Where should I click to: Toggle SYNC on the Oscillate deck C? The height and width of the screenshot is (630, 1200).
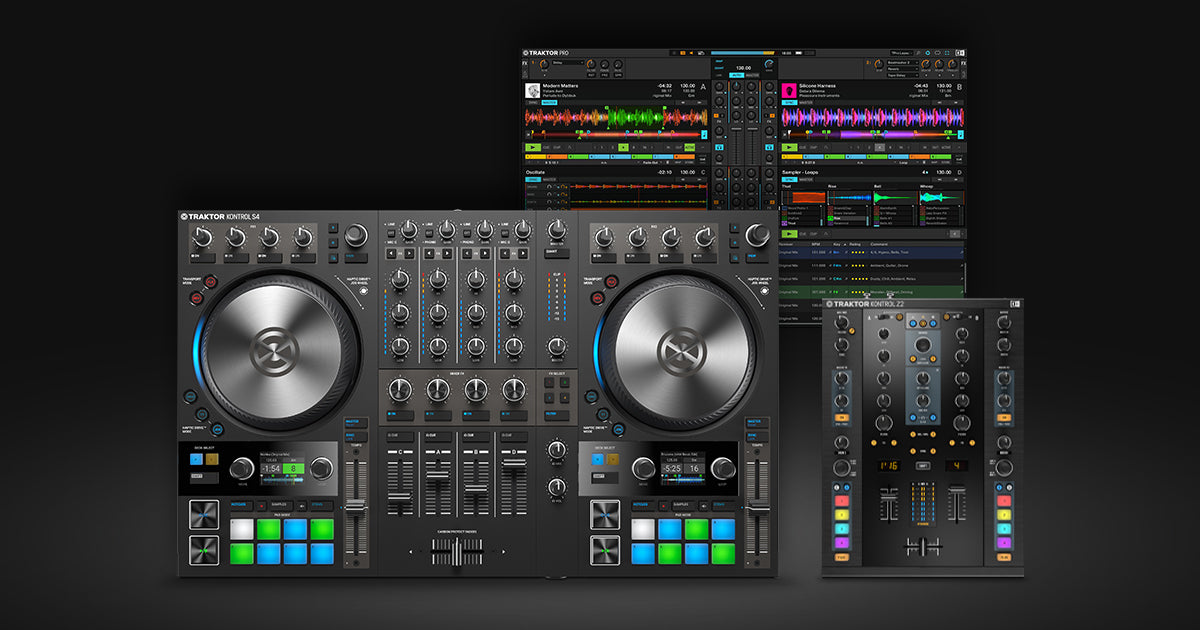click(x=532, y=180)
